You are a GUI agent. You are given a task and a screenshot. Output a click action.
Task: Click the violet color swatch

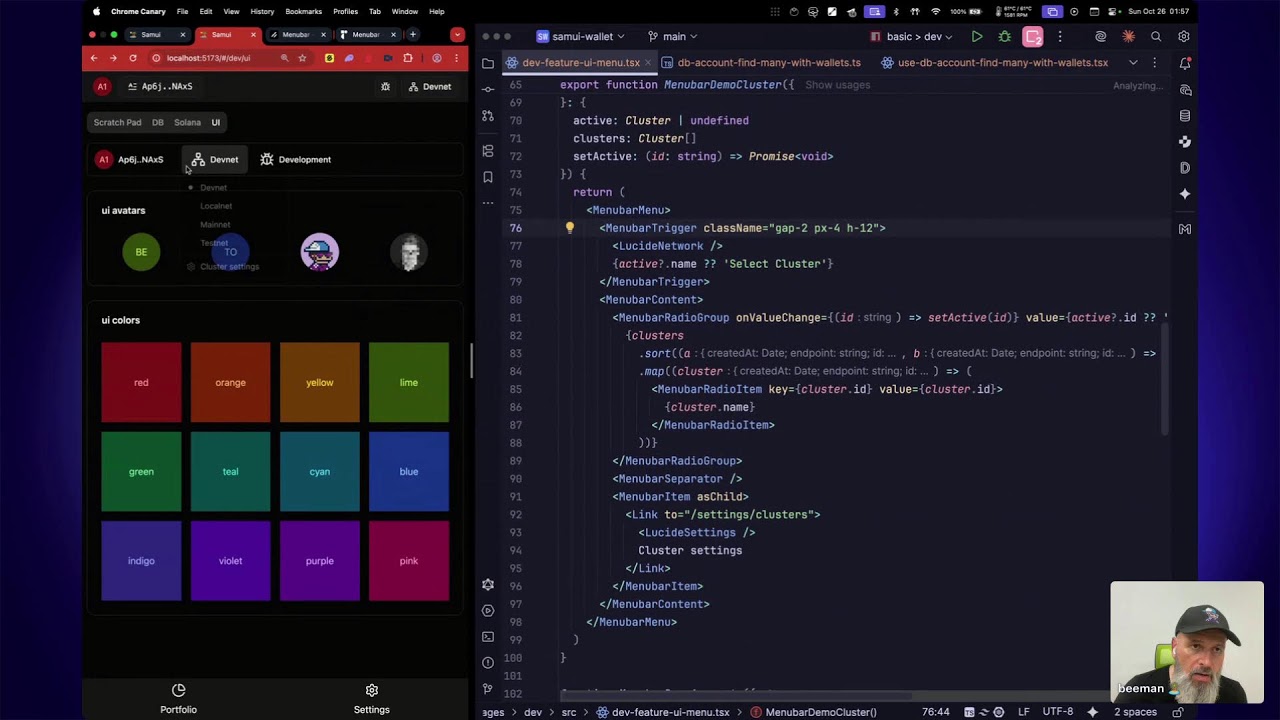230,561
